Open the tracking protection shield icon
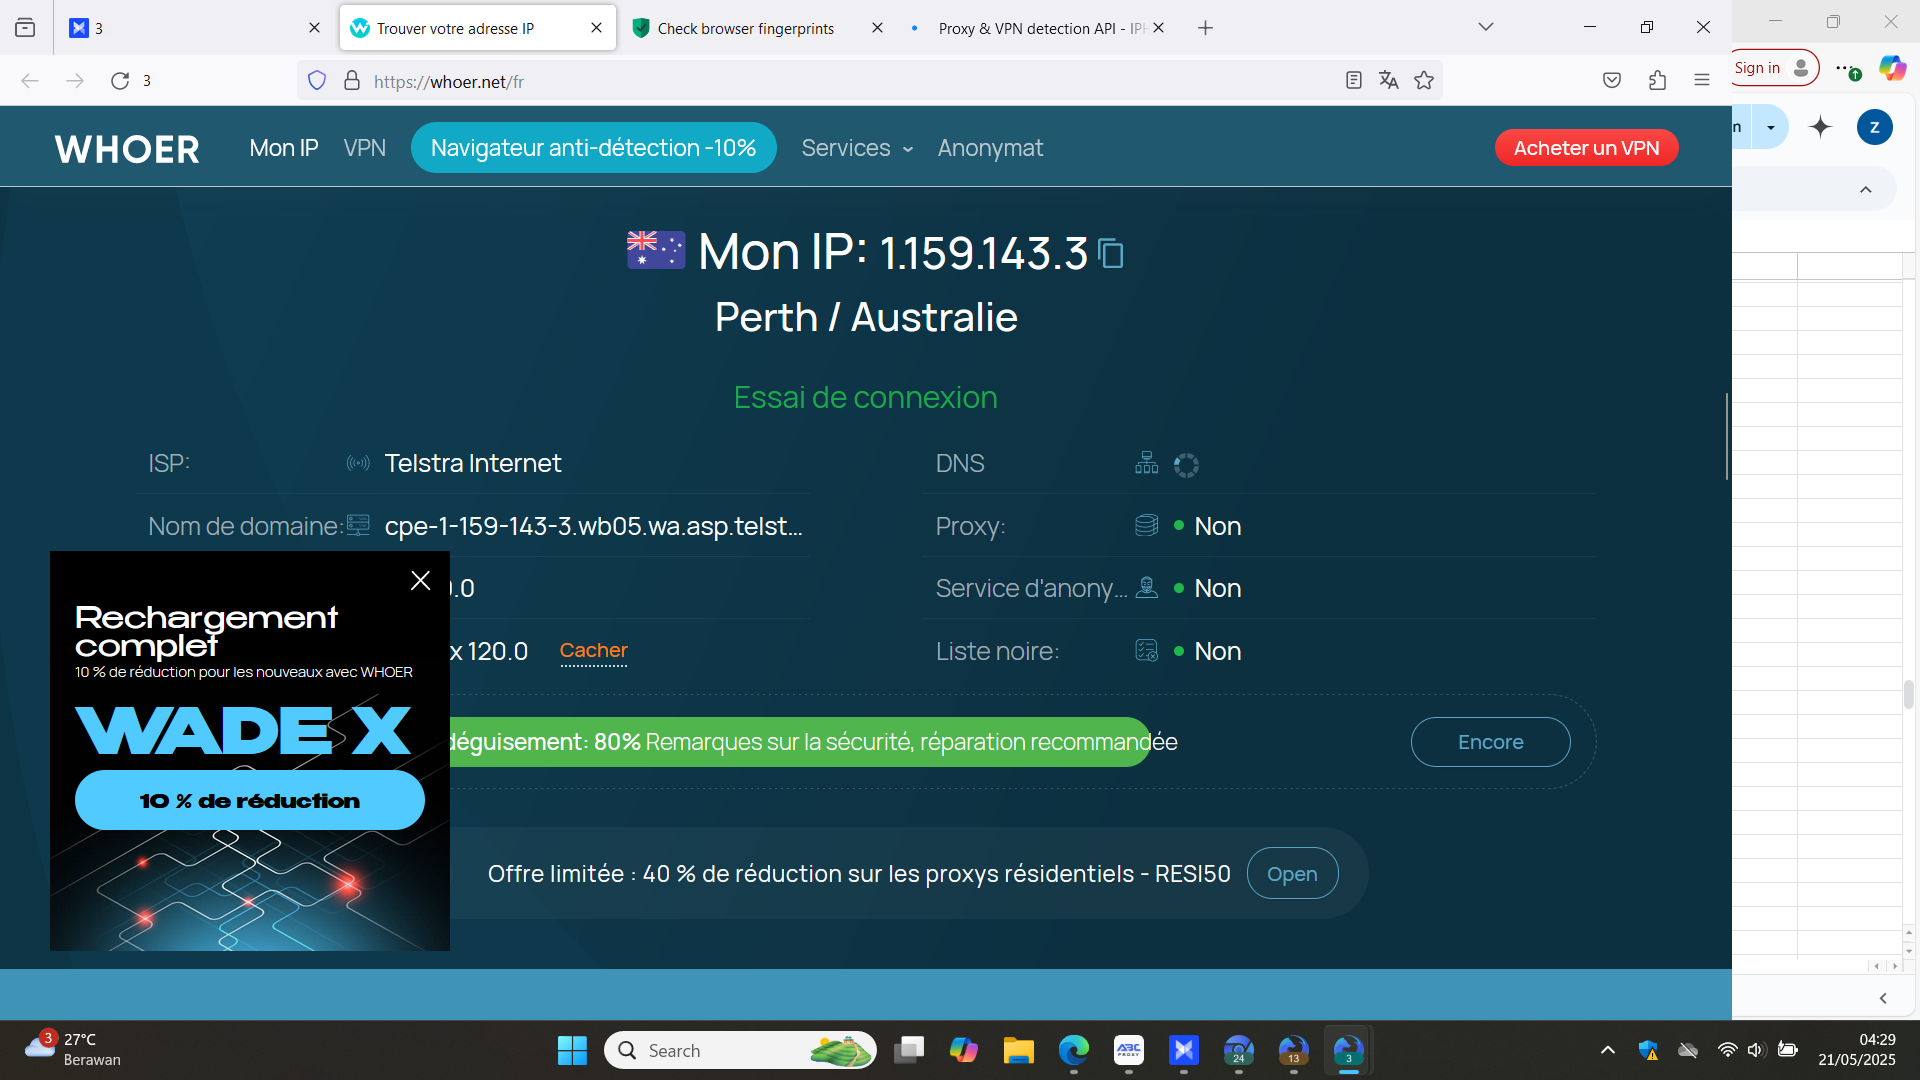This screenshot has height=1080, width=1920. point(317,81)
